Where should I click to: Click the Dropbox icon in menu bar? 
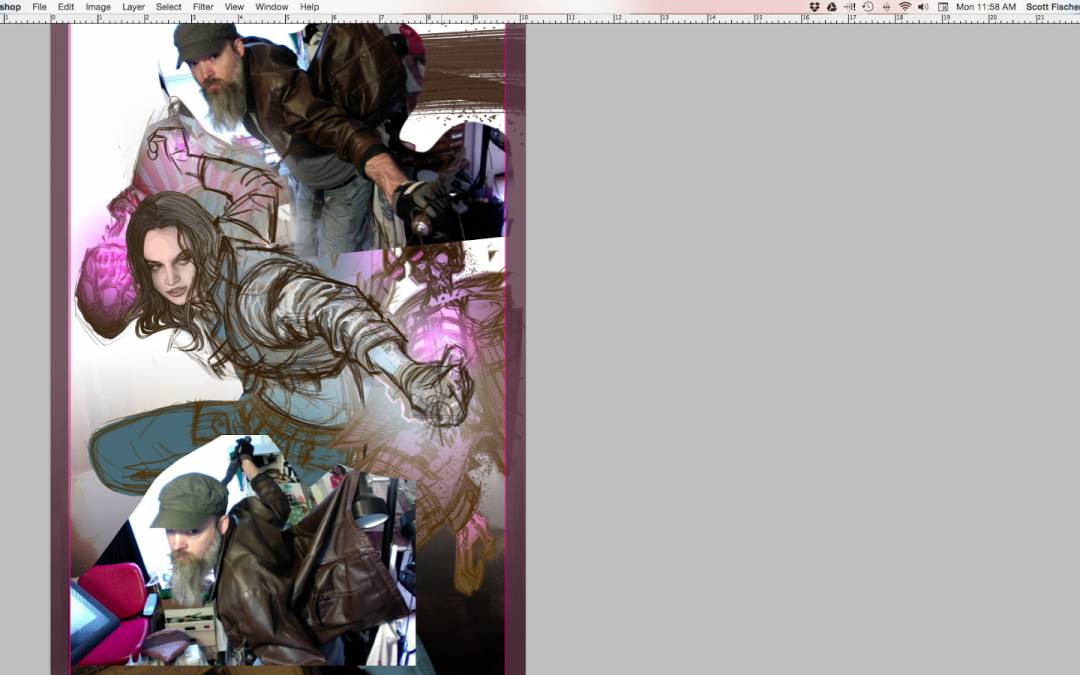(x=814, y=7)
